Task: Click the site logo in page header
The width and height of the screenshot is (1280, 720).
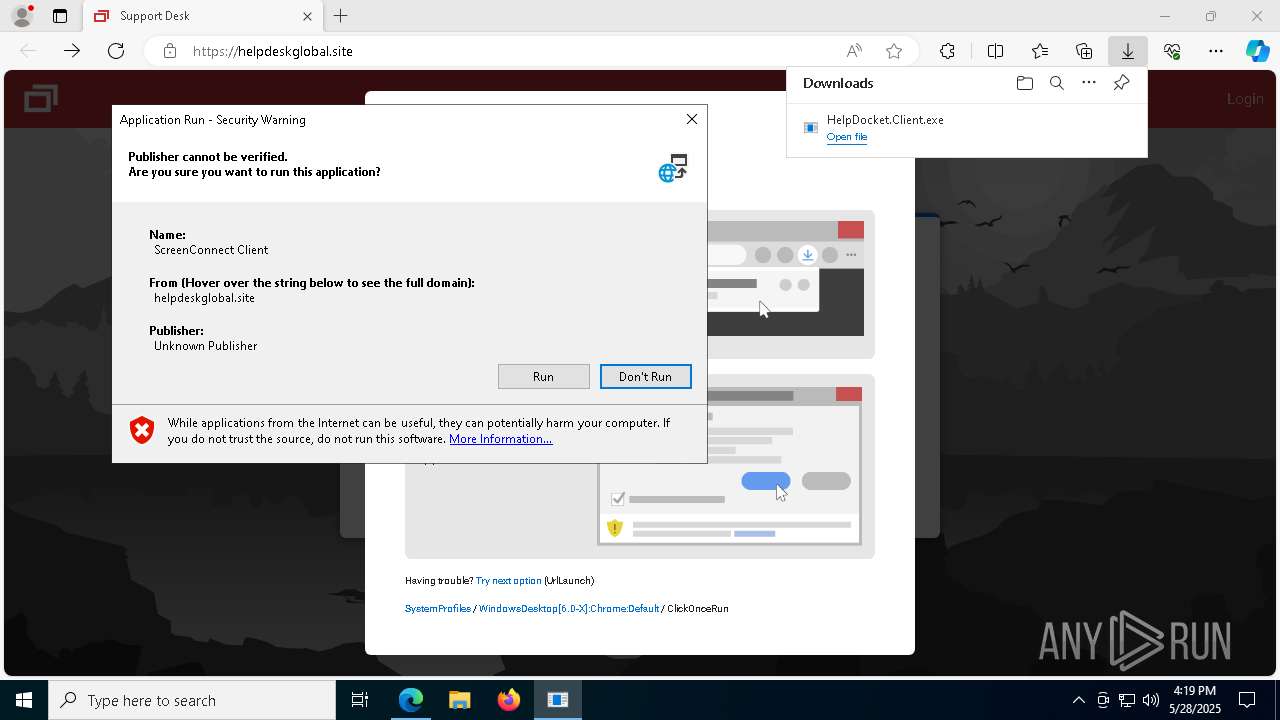Action: click(41, 98)
